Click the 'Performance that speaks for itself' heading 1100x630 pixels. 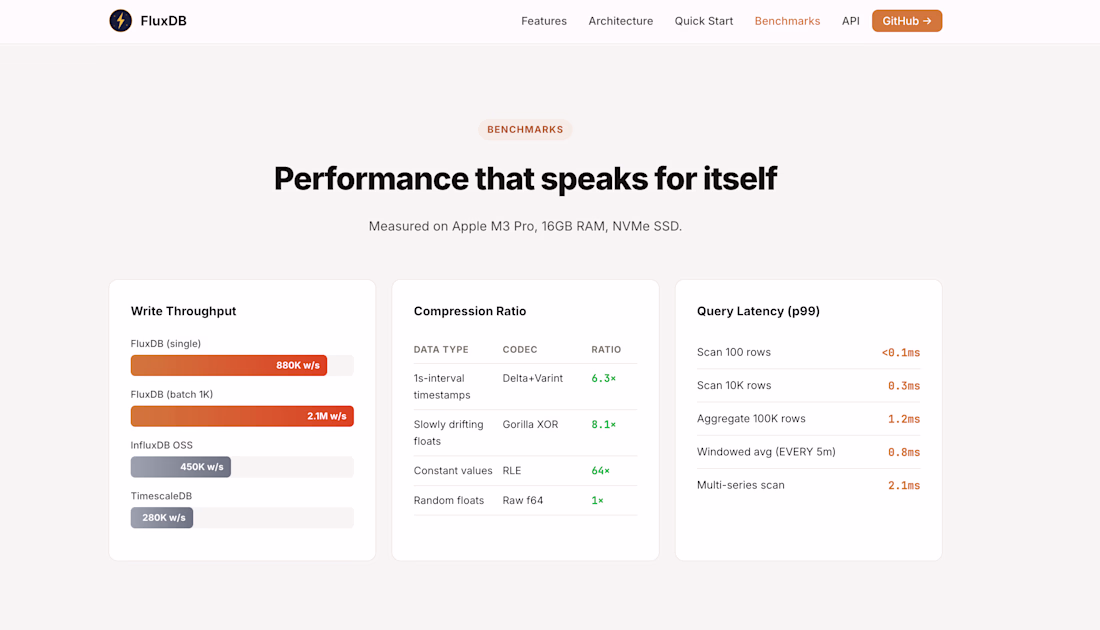525,178
